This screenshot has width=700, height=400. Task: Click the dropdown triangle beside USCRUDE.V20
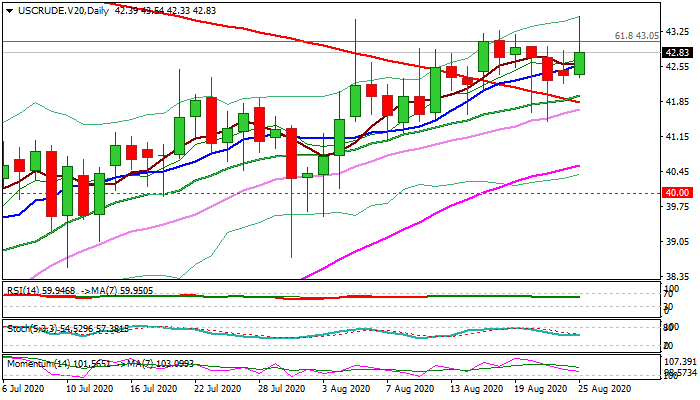pyautogui.click(x=10, y=11)
